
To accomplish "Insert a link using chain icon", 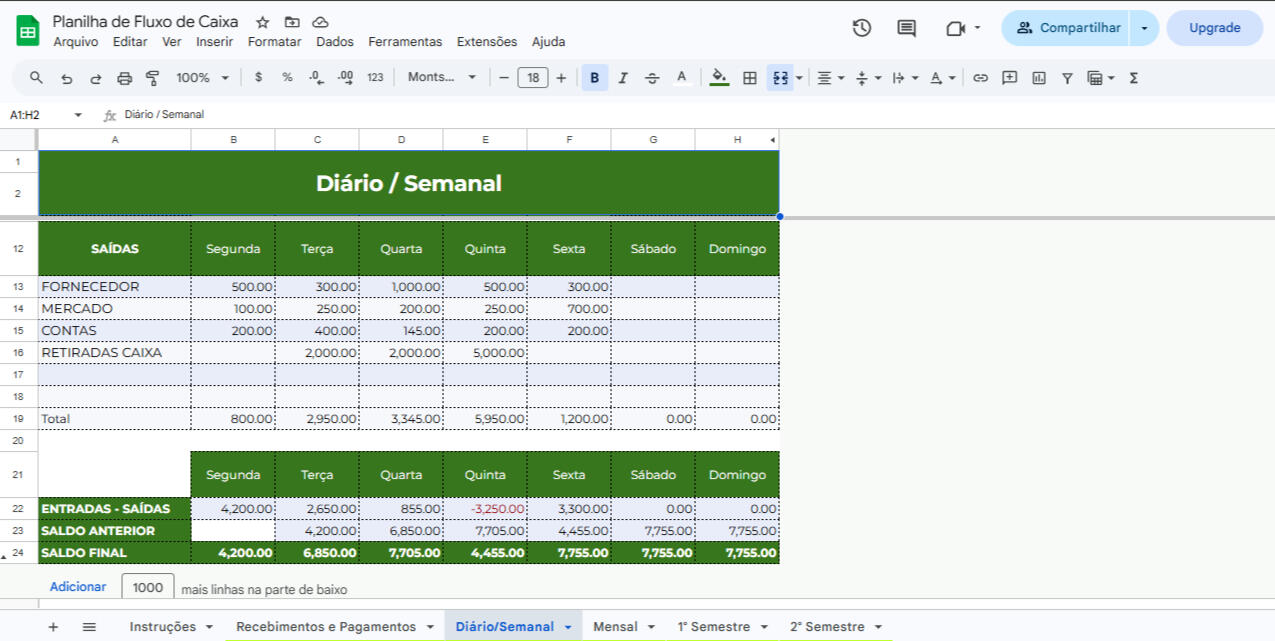I will pos(980,78).
